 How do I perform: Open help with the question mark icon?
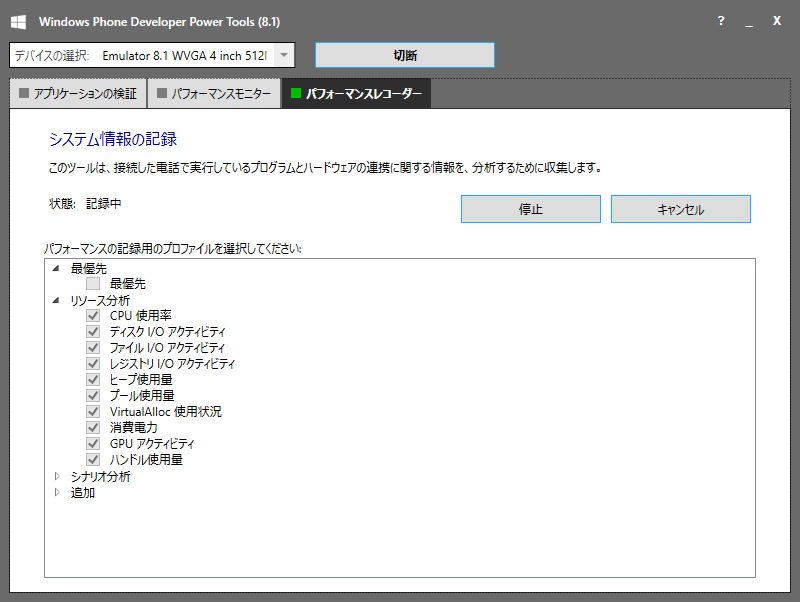point(720,21)
